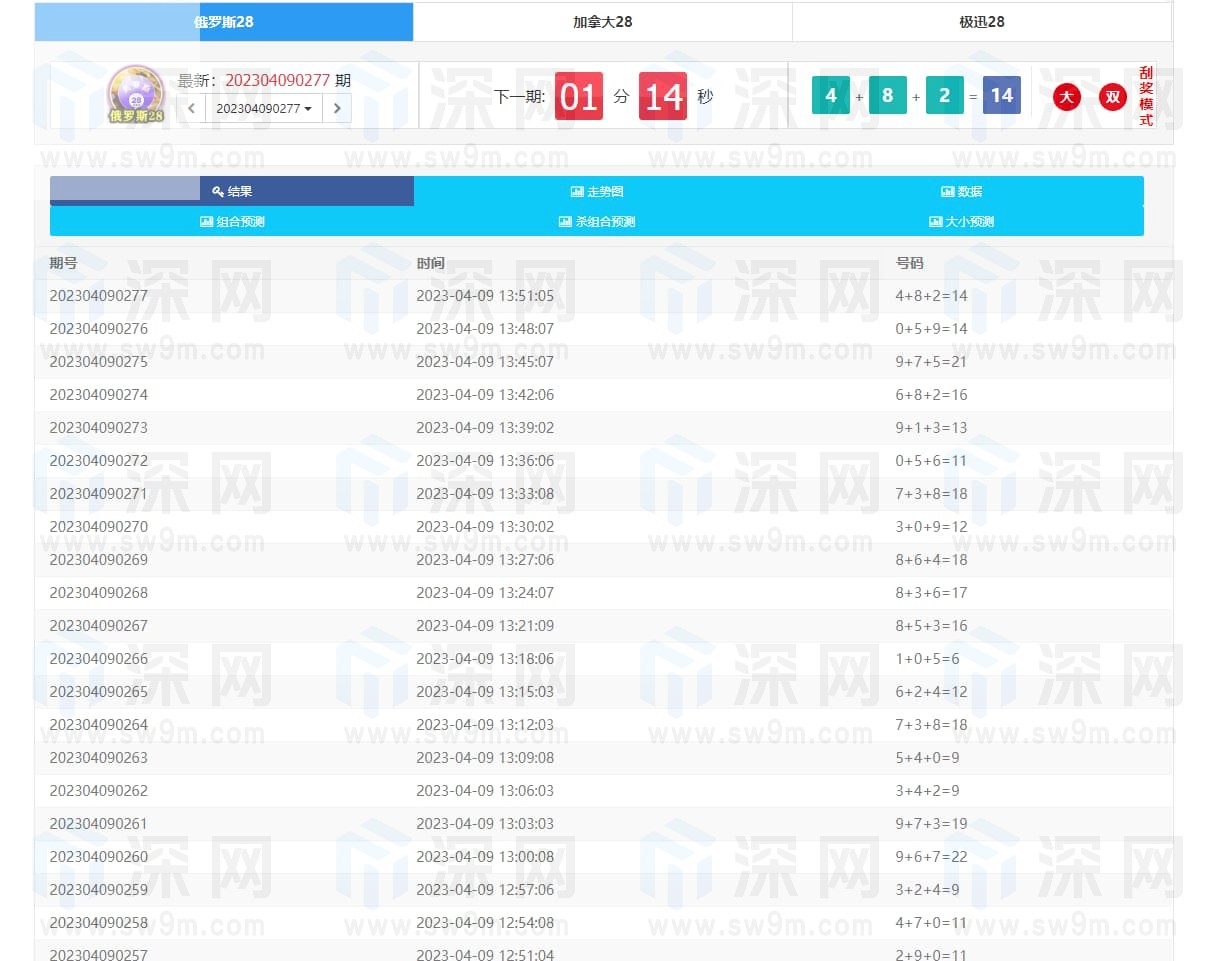Toggle 刮奖模式 scratch mode
This screenshot has width=1210, height=961.
pos(1146,96)
